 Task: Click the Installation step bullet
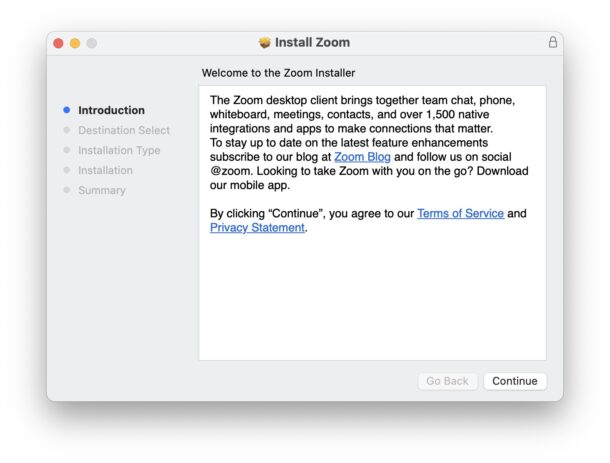[67, 170]
